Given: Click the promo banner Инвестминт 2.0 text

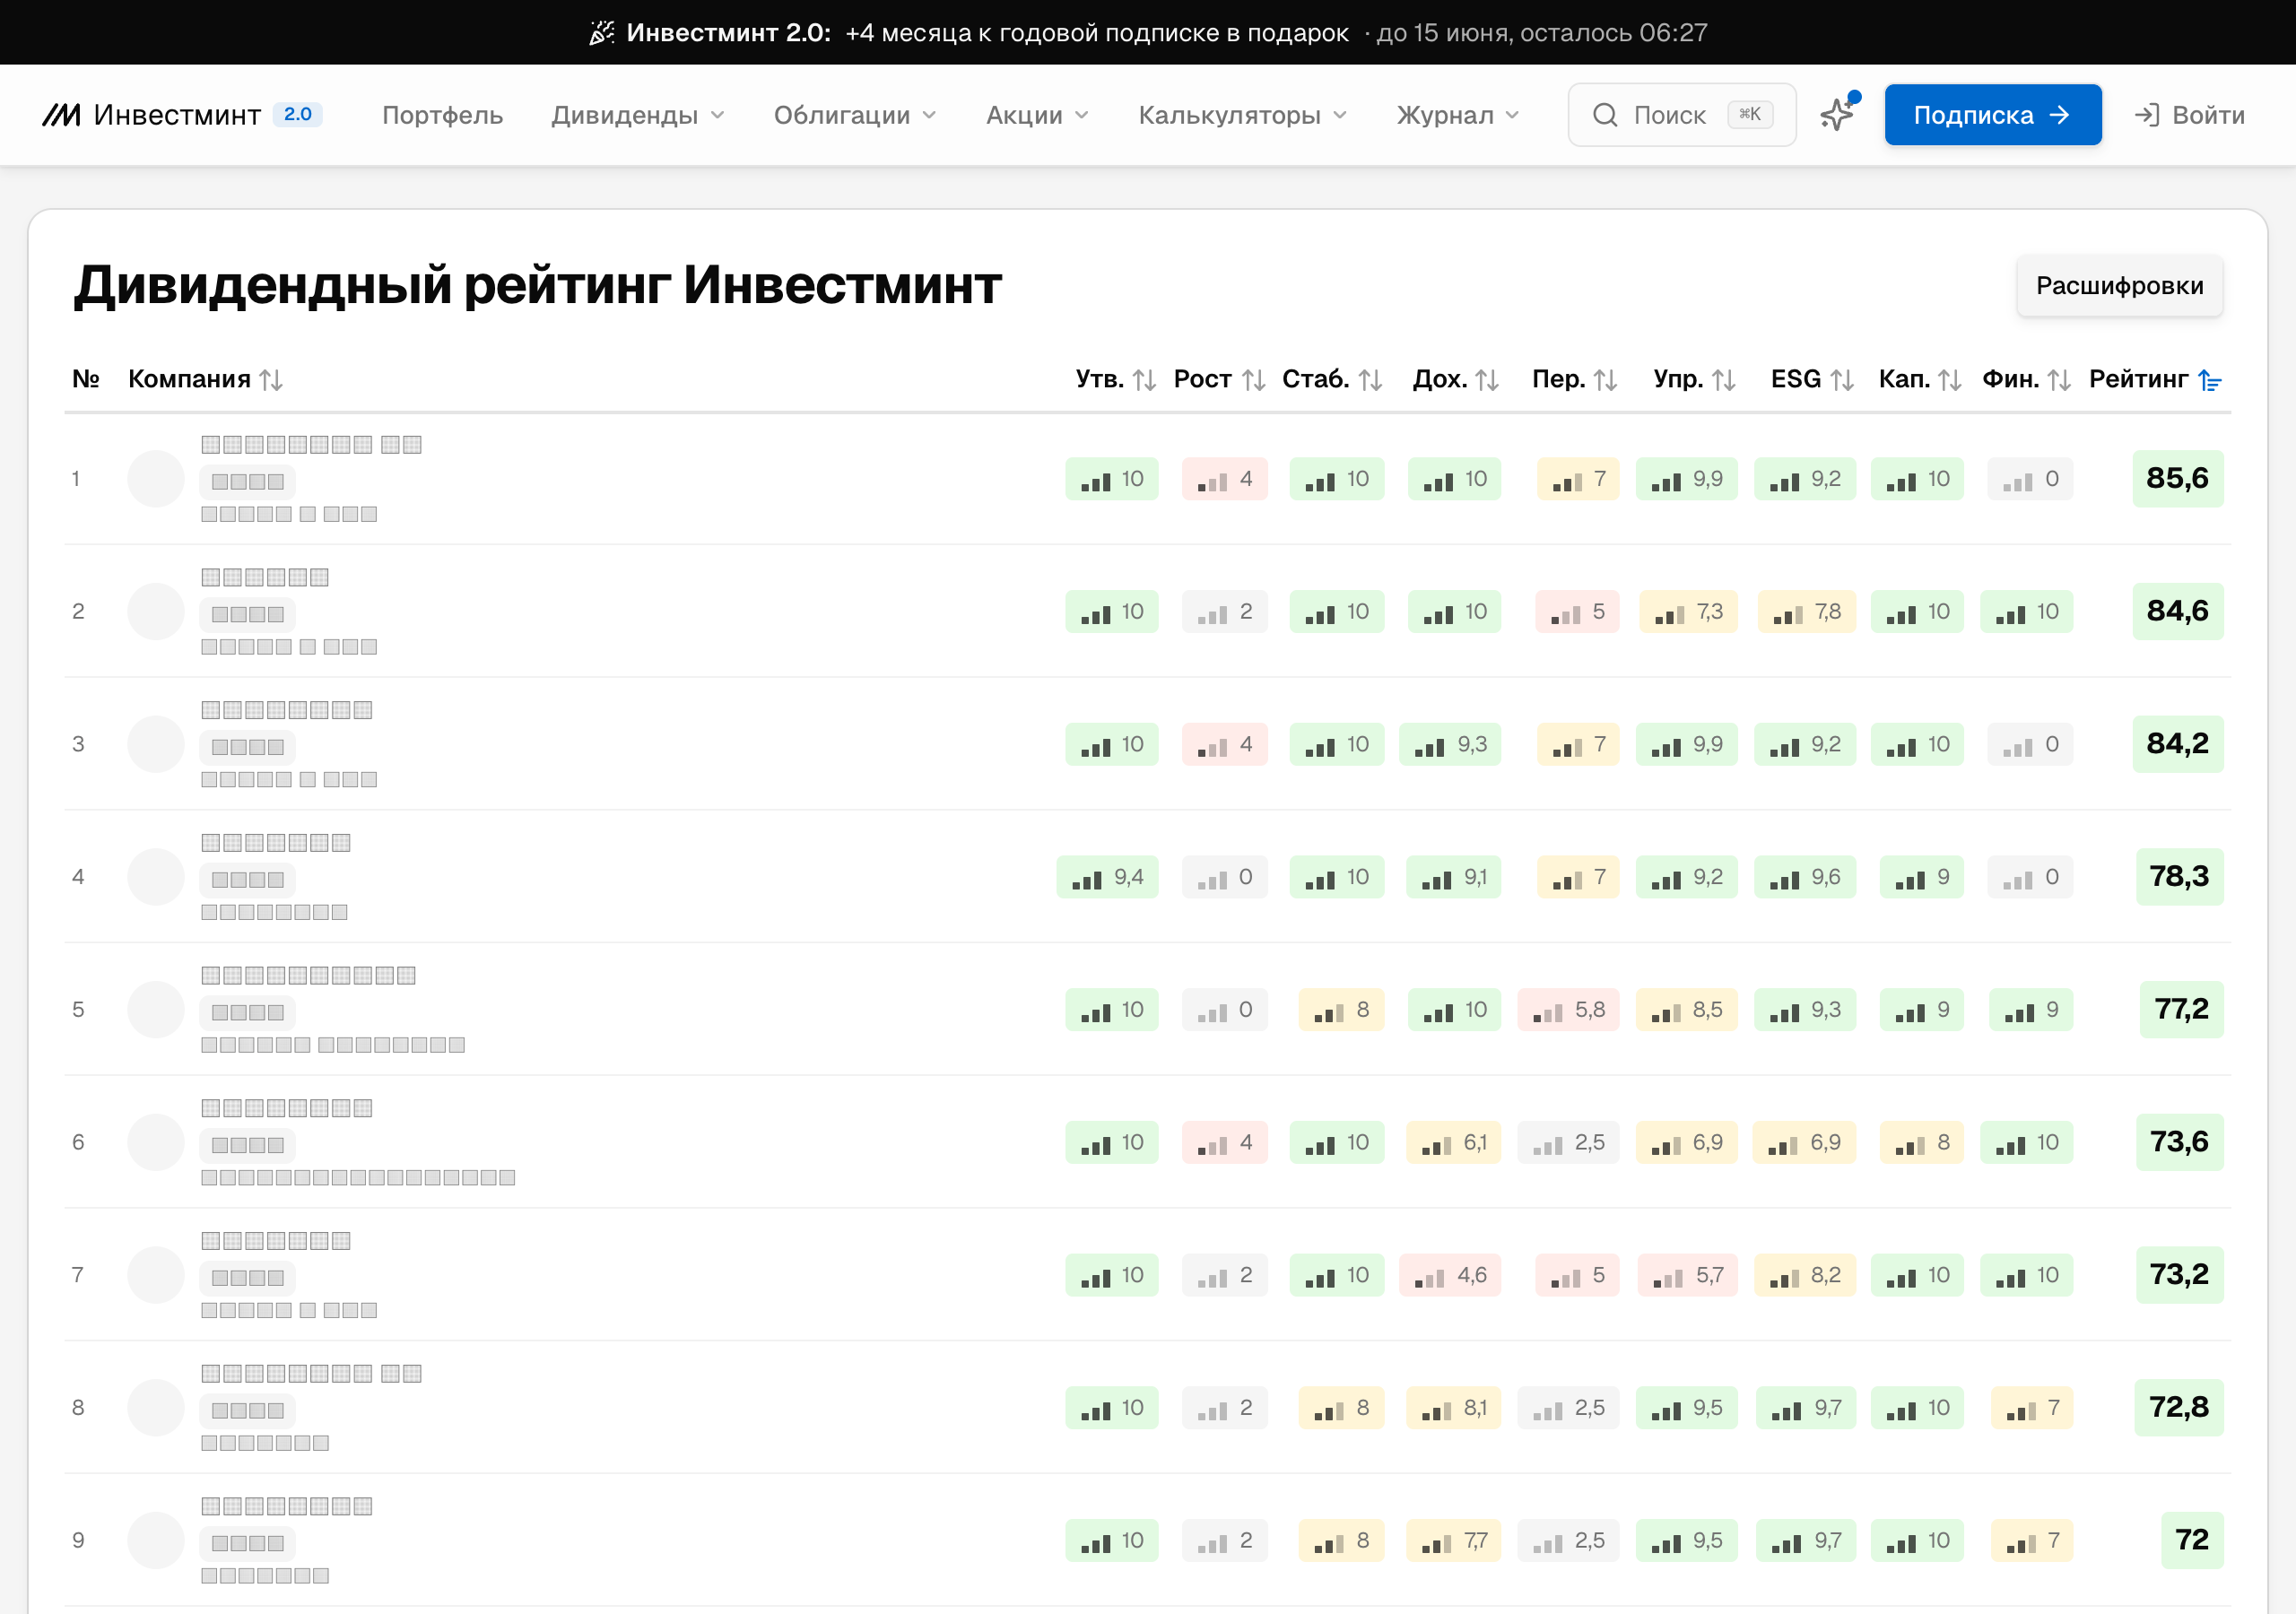Looking at the screenshot, I should (x=728, y=33).
